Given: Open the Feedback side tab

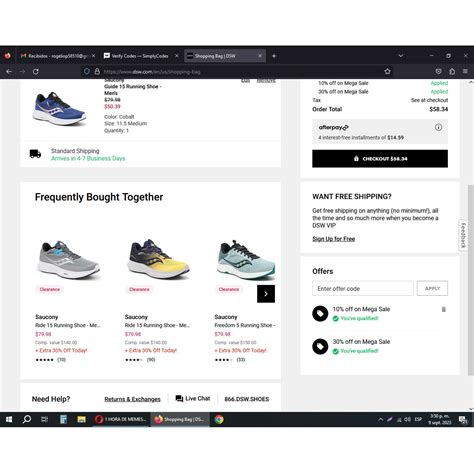Looking at the screenshot, I should click(463, 235).
